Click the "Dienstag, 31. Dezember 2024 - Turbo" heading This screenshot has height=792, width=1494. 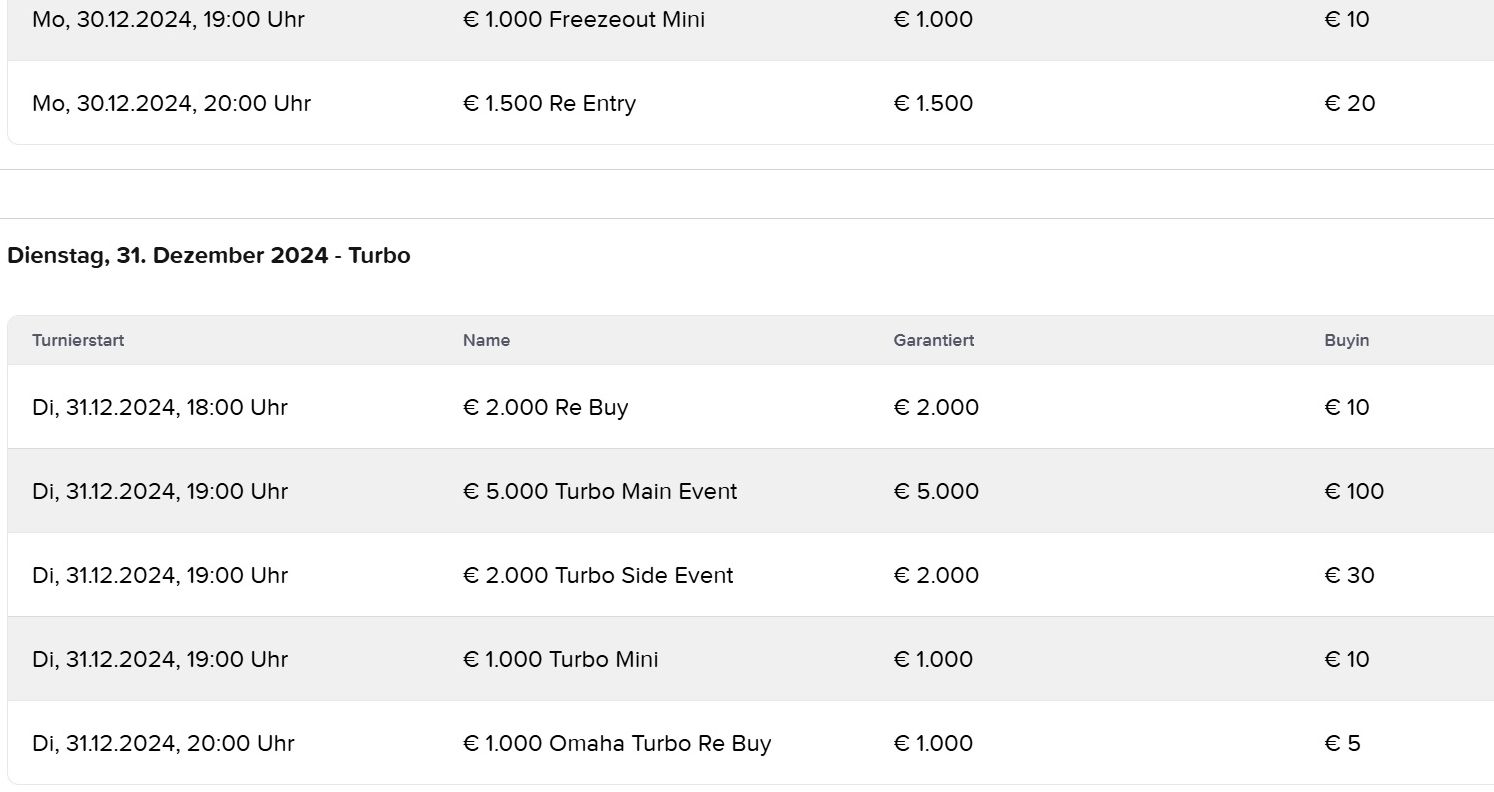click(x=208, y=255)
